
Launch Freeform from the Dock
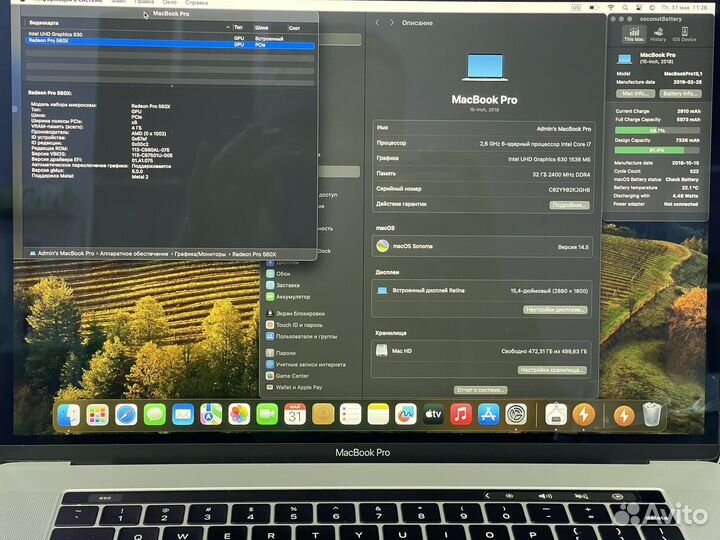(405, 415)
